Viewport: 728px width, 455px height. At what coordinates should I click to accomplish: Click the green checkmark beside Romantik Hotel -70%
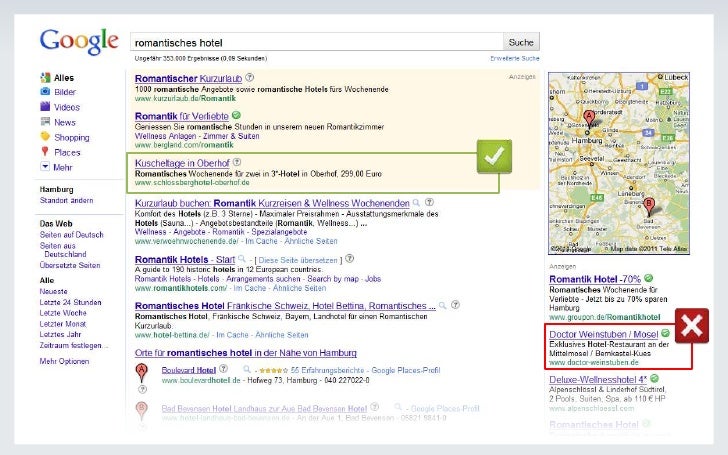(649, 278)
